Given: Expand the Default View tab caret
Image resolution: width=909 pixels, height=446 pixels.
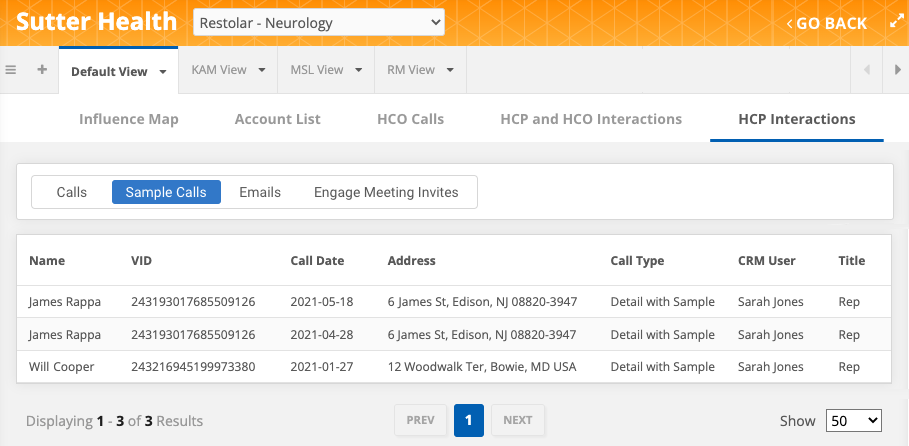Looking at the screenshot, I should (163, 71).
